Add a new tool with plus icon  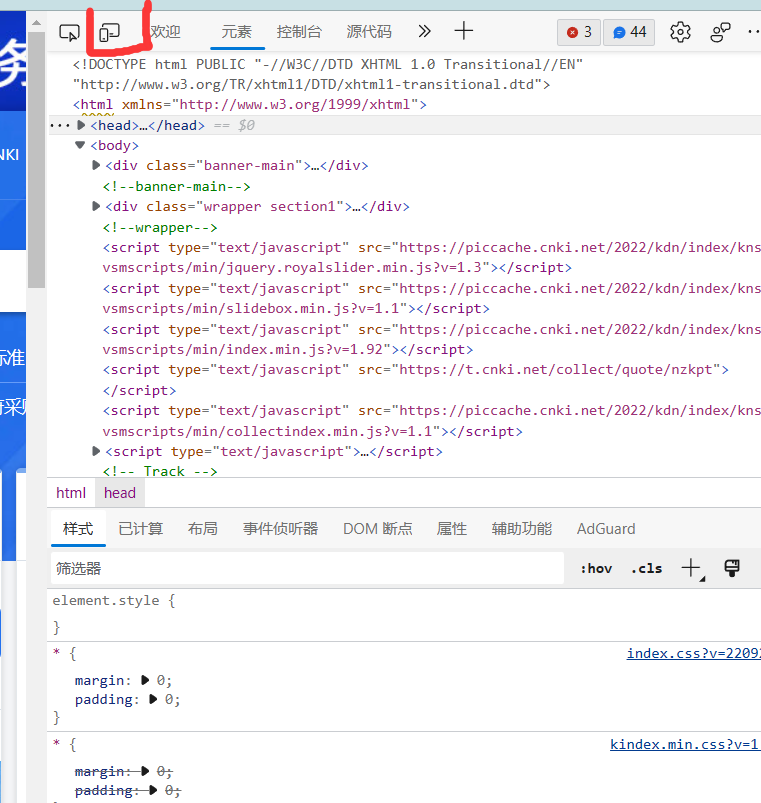coord(463,31)
